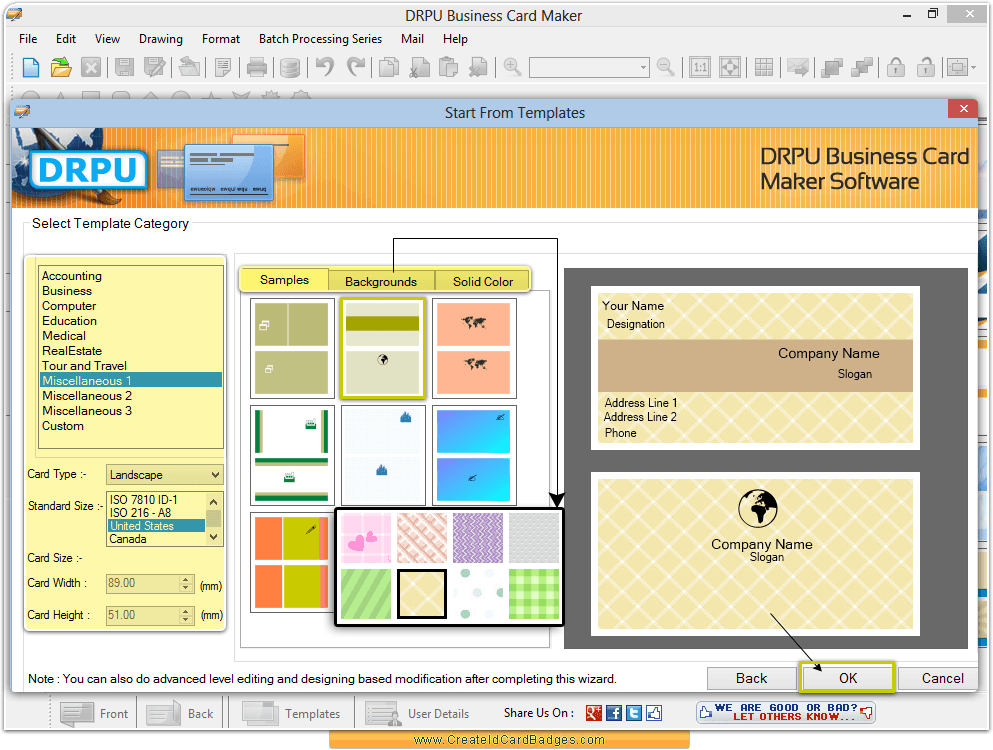Select the olive green sample template thumbnail

(292, 348)
